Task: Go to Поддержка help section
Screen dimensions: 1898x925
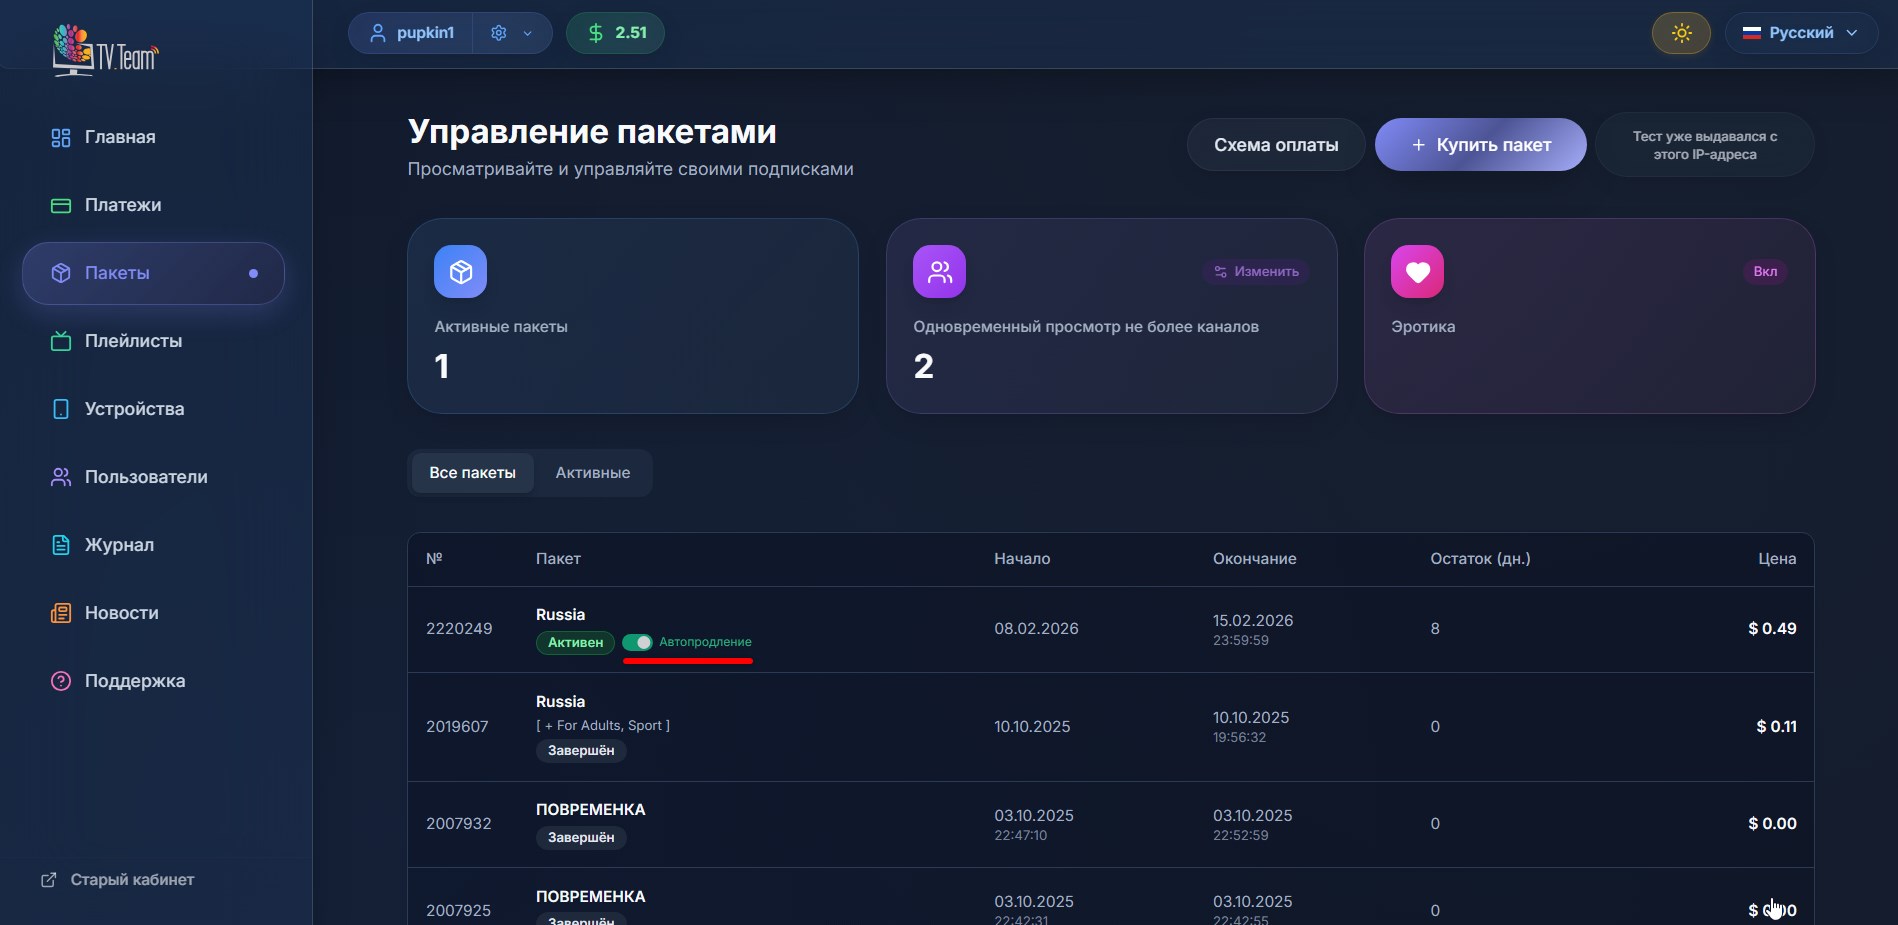Action: click(134, 681)
